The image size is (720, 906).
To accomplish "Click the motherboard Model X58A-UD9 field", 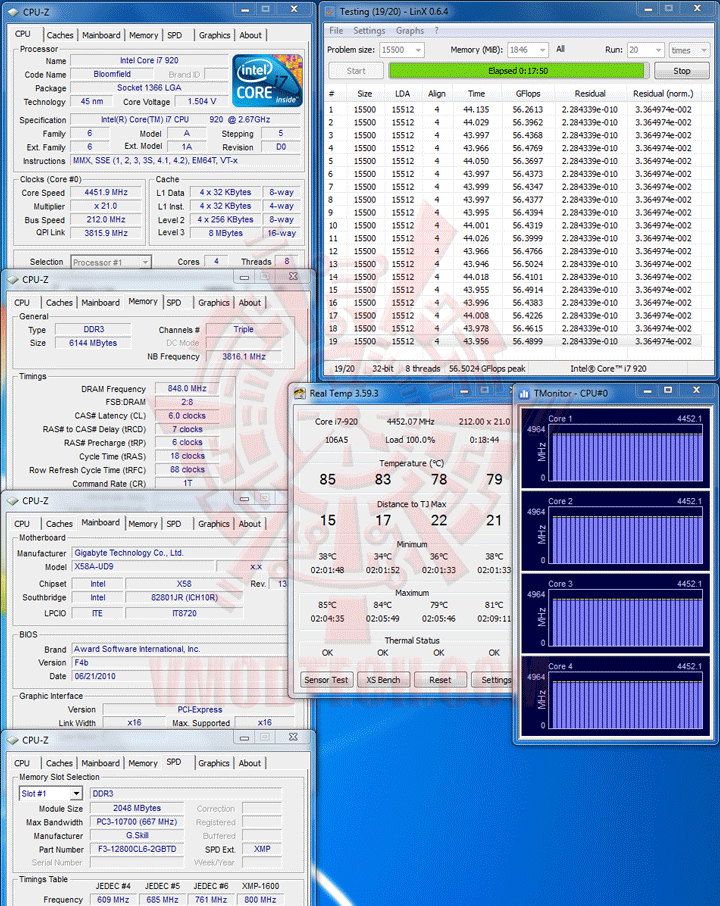I will coord(143,566).
